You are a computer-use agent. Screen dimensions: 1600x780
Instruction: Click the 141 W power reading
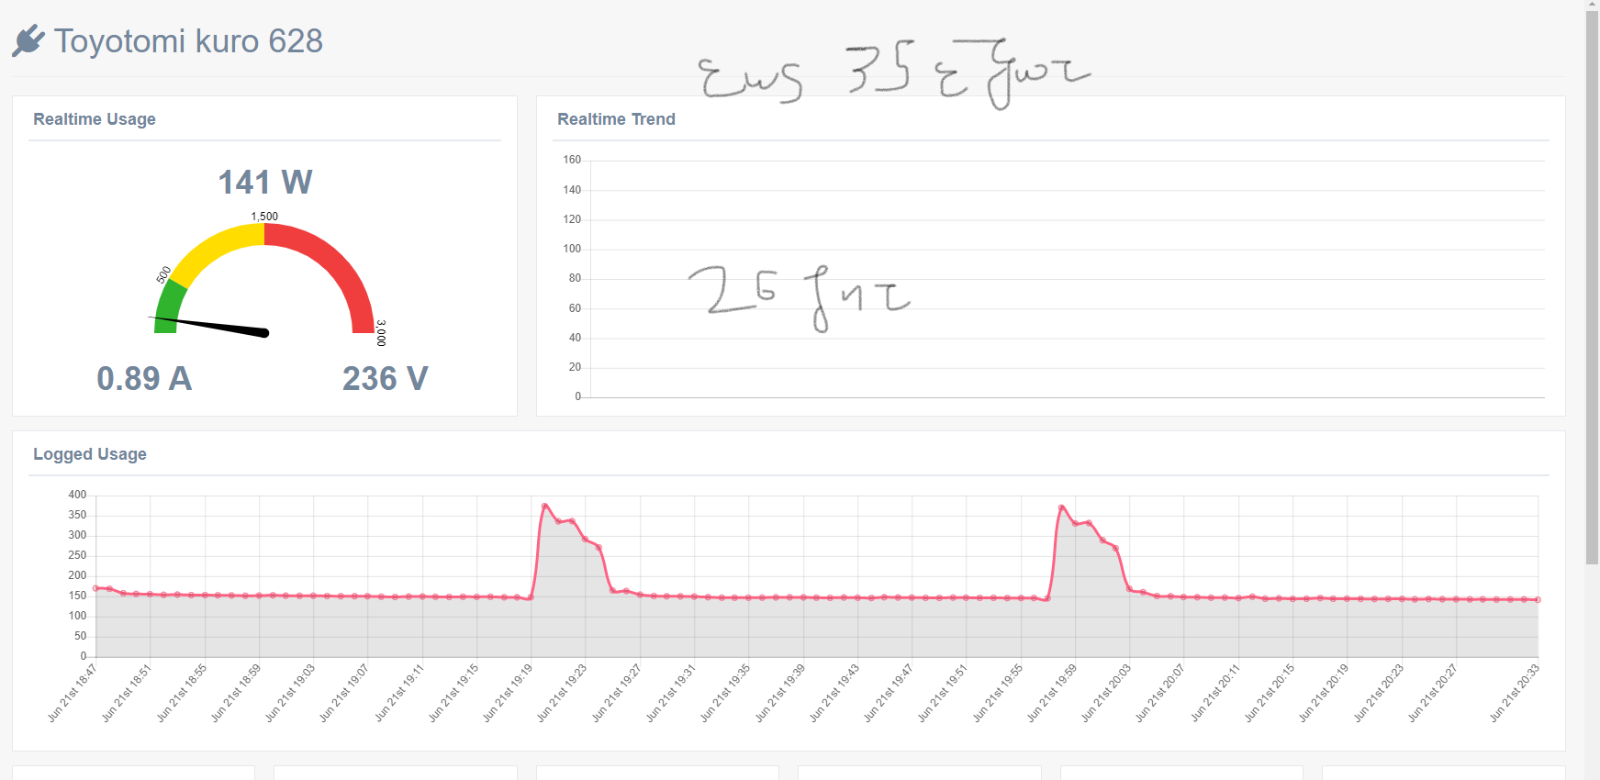265,182
